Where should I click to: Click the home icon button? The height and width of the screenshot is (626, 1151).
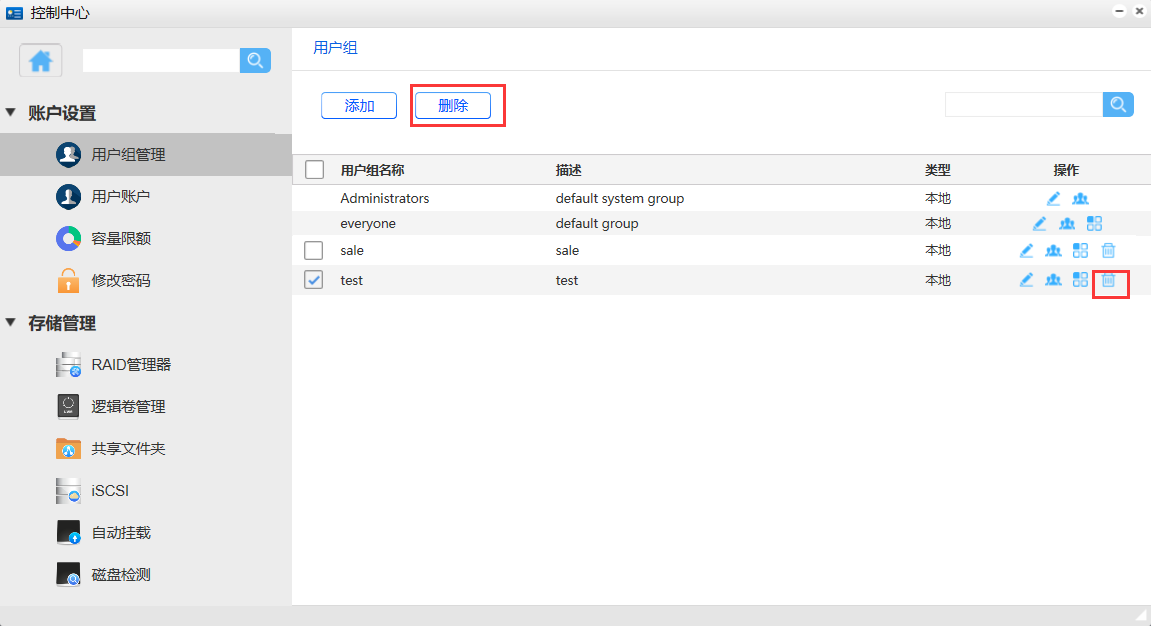coord(41,61)
